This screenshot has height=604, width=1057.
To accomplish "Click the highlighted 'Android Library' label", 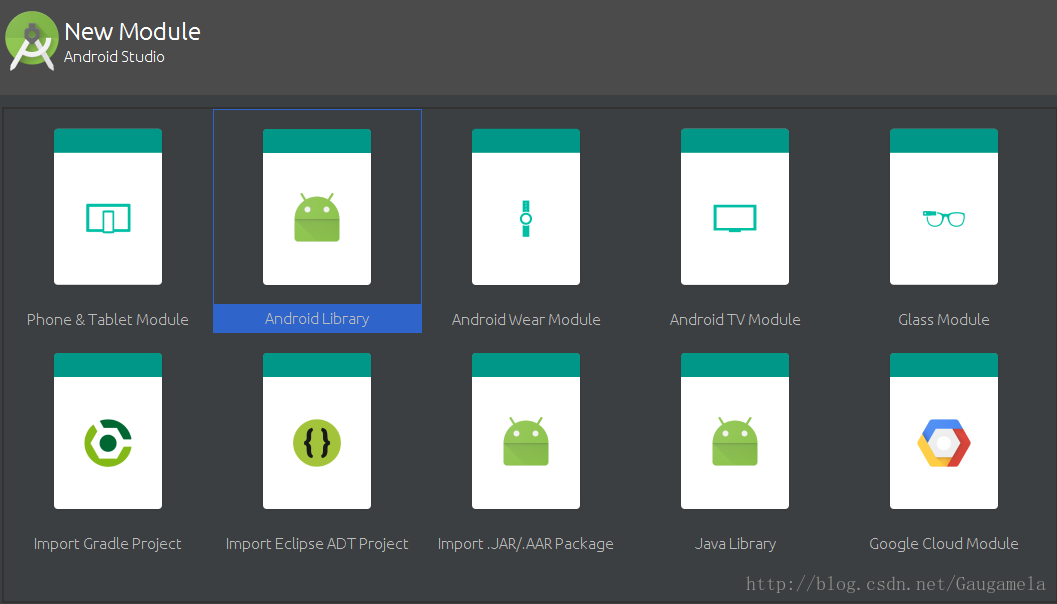I will tap(317, 319).
